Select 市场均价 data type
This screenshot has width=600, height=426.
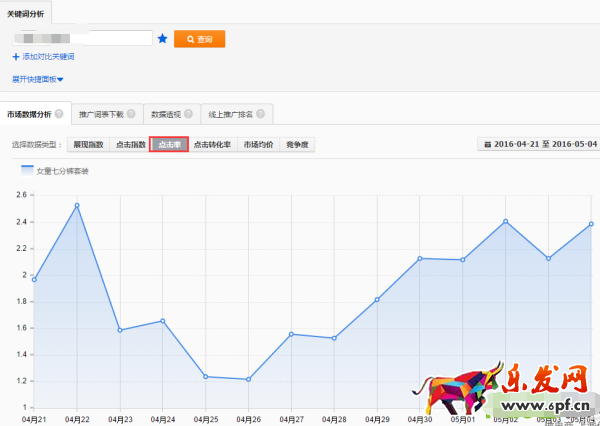259,144
